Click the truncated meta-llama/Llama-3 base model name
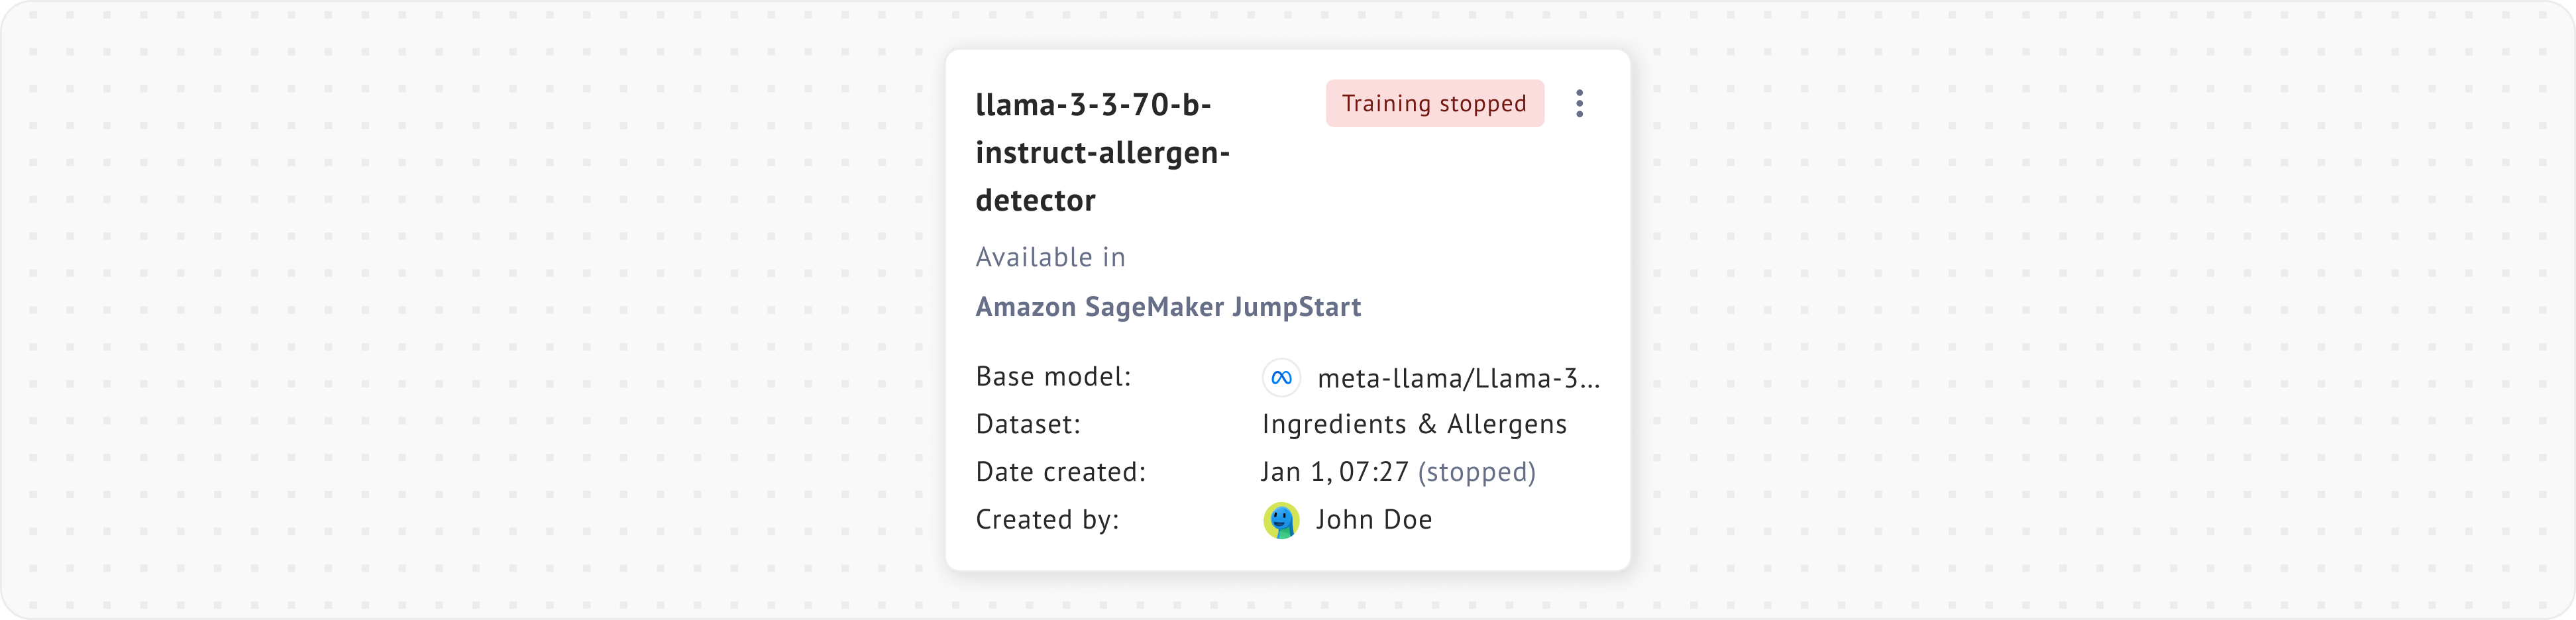2576x620 pixels. (x=1458, y=379)
